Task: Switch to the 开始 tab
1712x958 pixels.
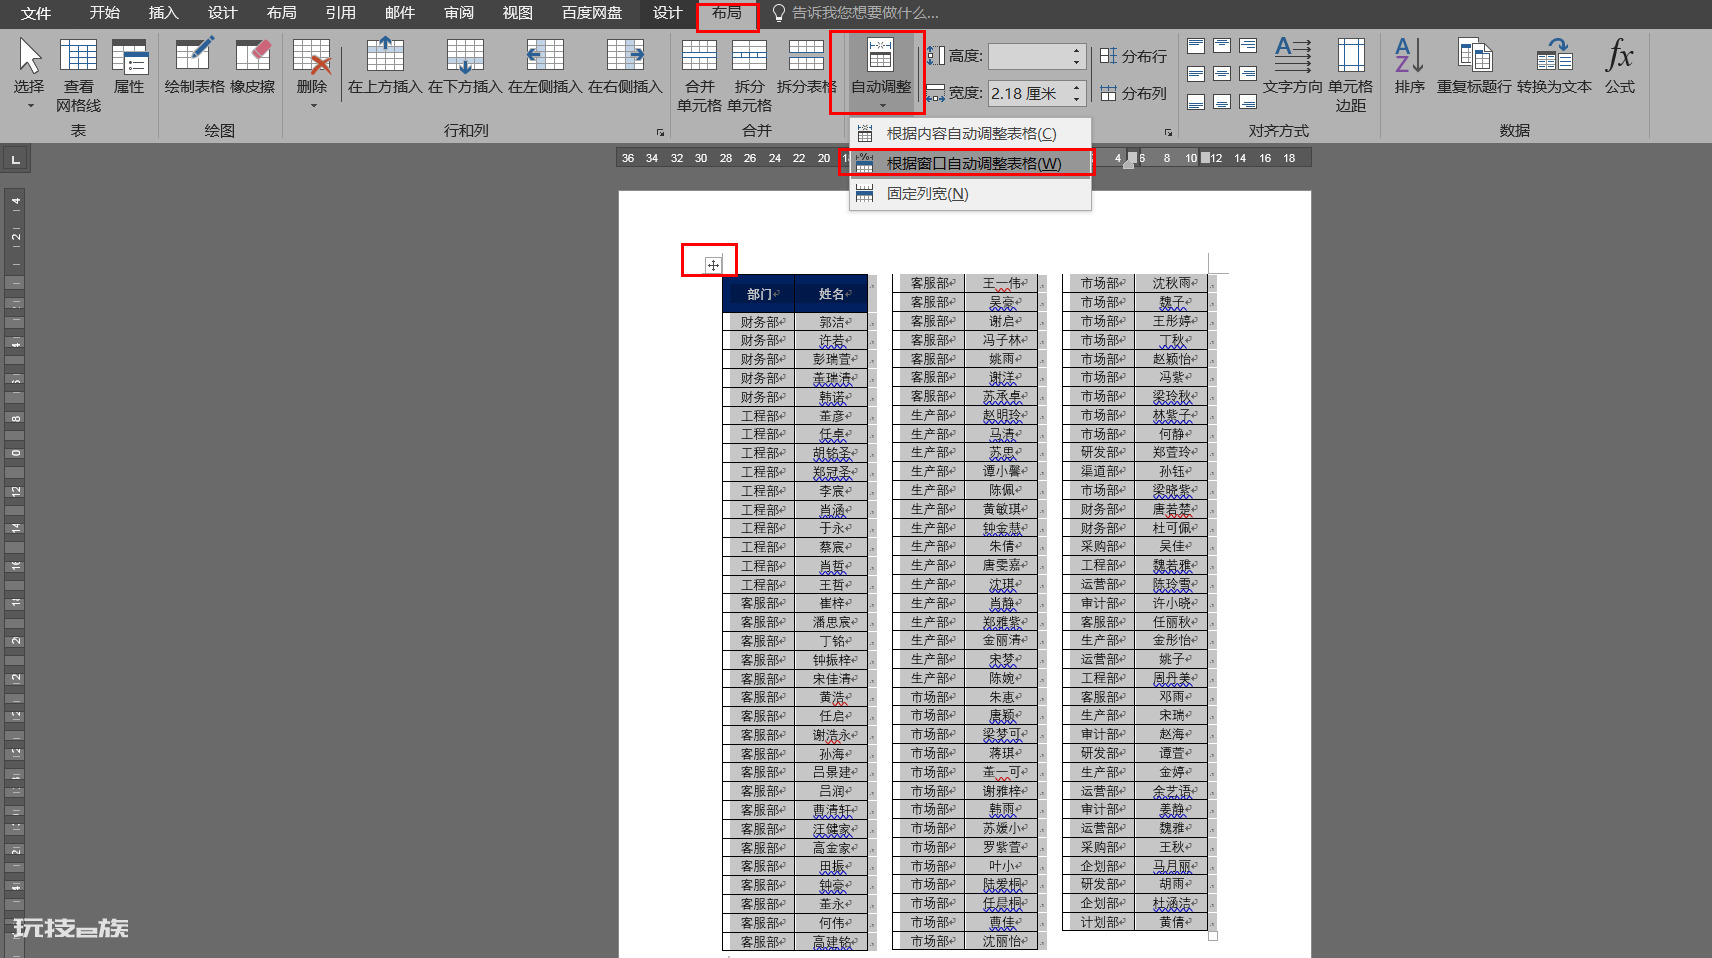Action: click(x=104, y=13)
